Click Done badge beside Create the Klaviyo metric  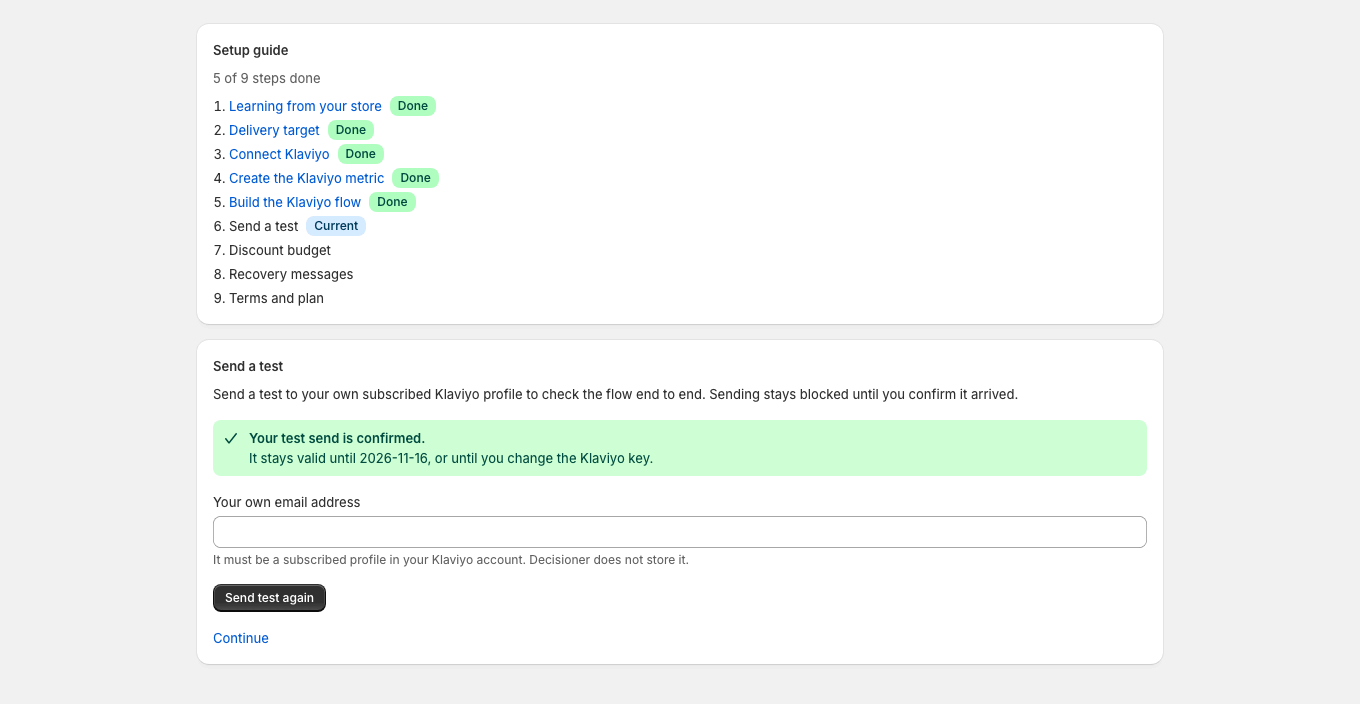click(x=416, y=178)
